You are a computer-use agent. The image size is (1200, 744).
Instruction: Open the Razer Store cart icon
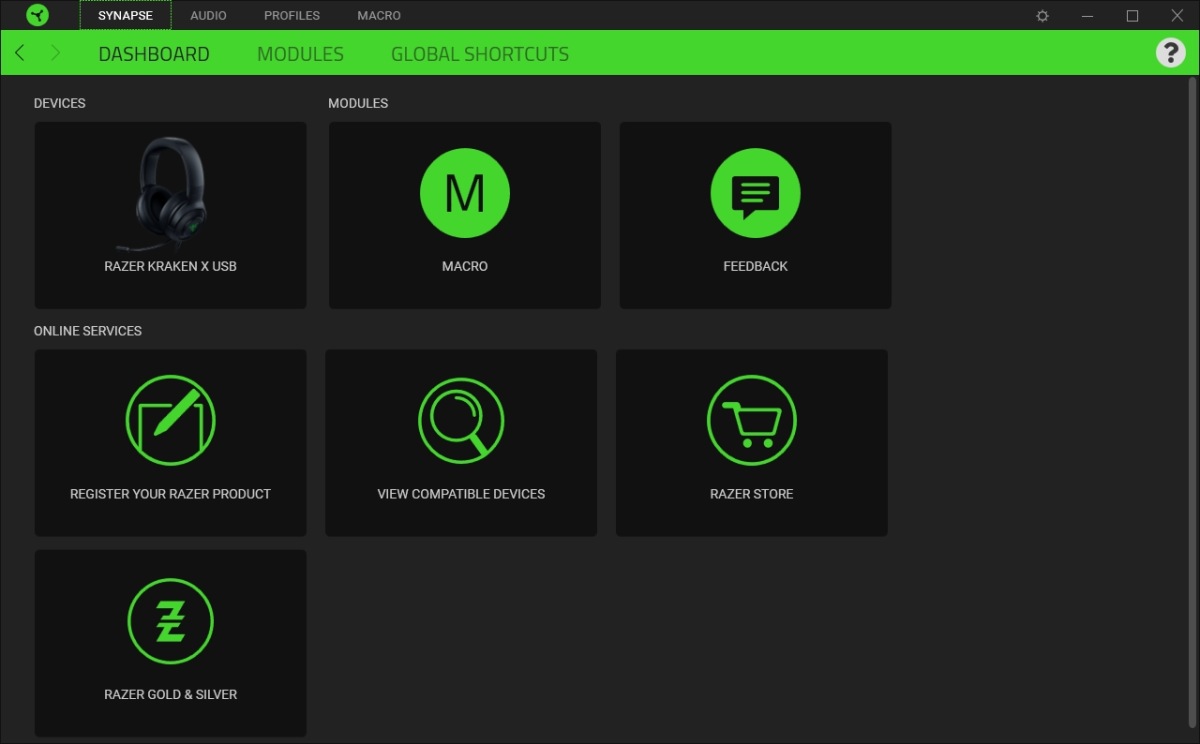coord(752,420)
